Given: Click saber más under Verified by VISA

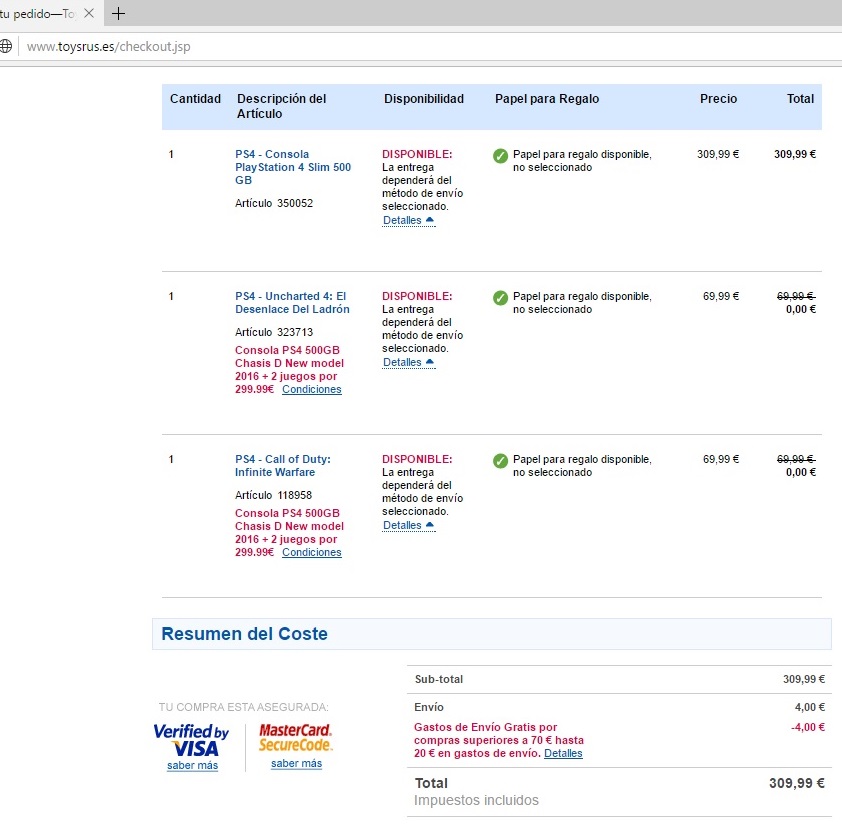Looking at the screenshot, I should [192, 766].
